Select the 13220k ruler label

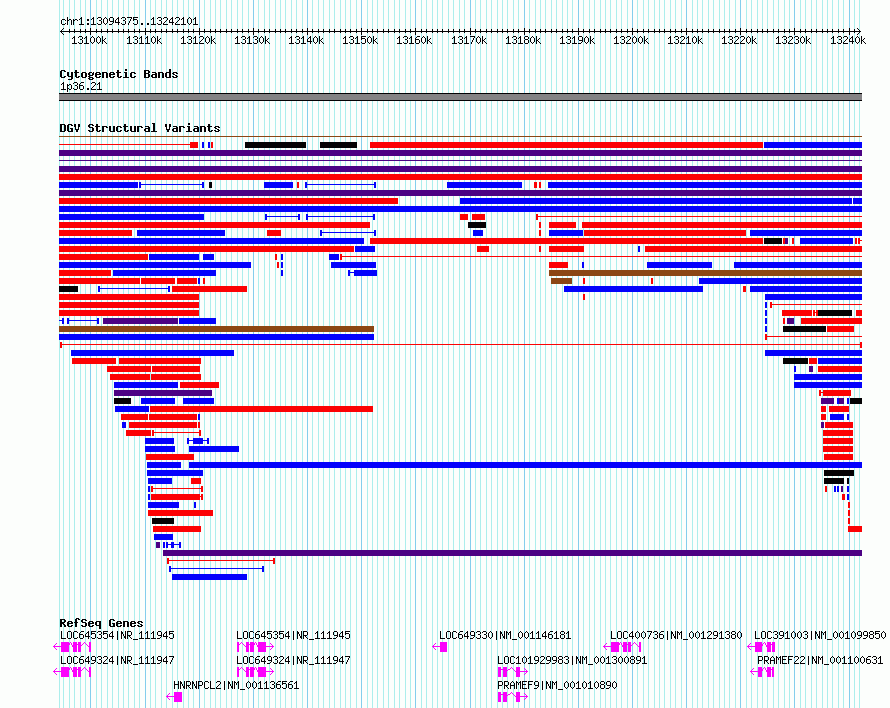[738, 40]
